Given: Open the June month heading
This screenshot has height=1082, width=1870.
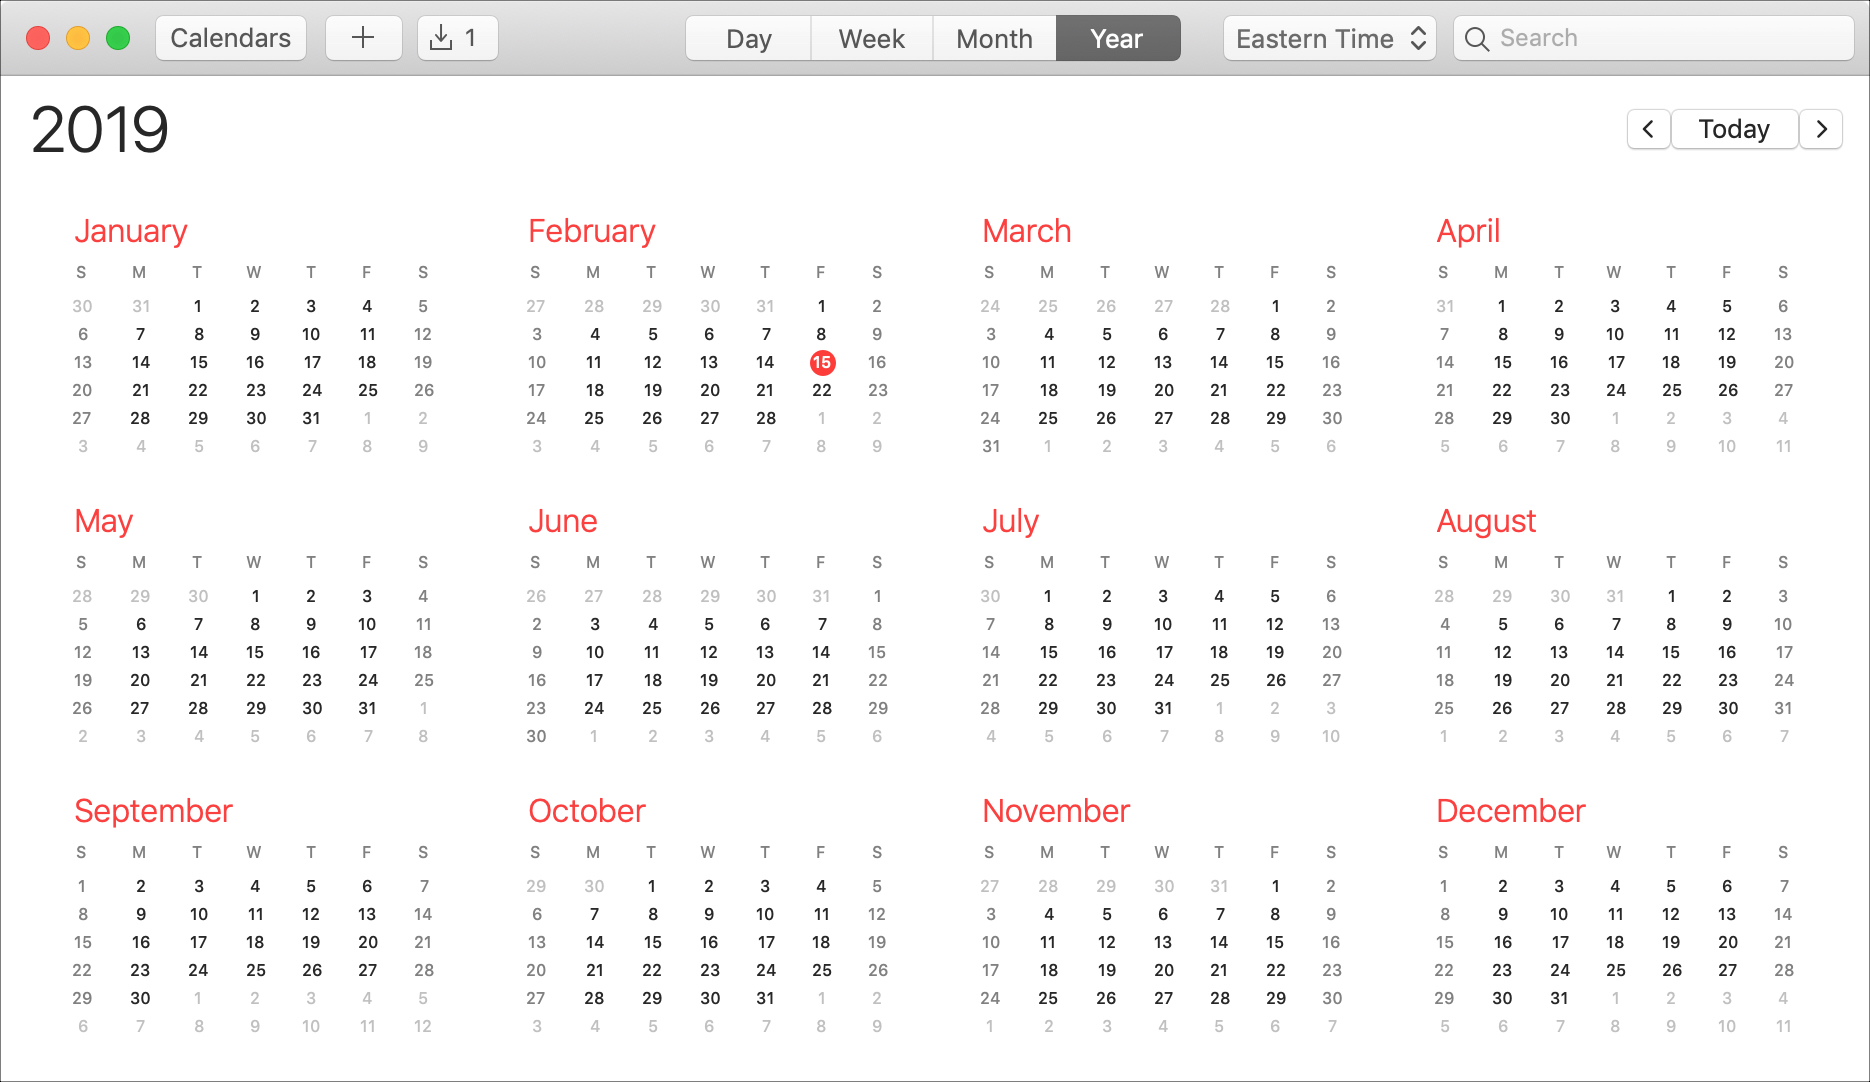Looking at the screenshot, I should (x=563, y=521).
